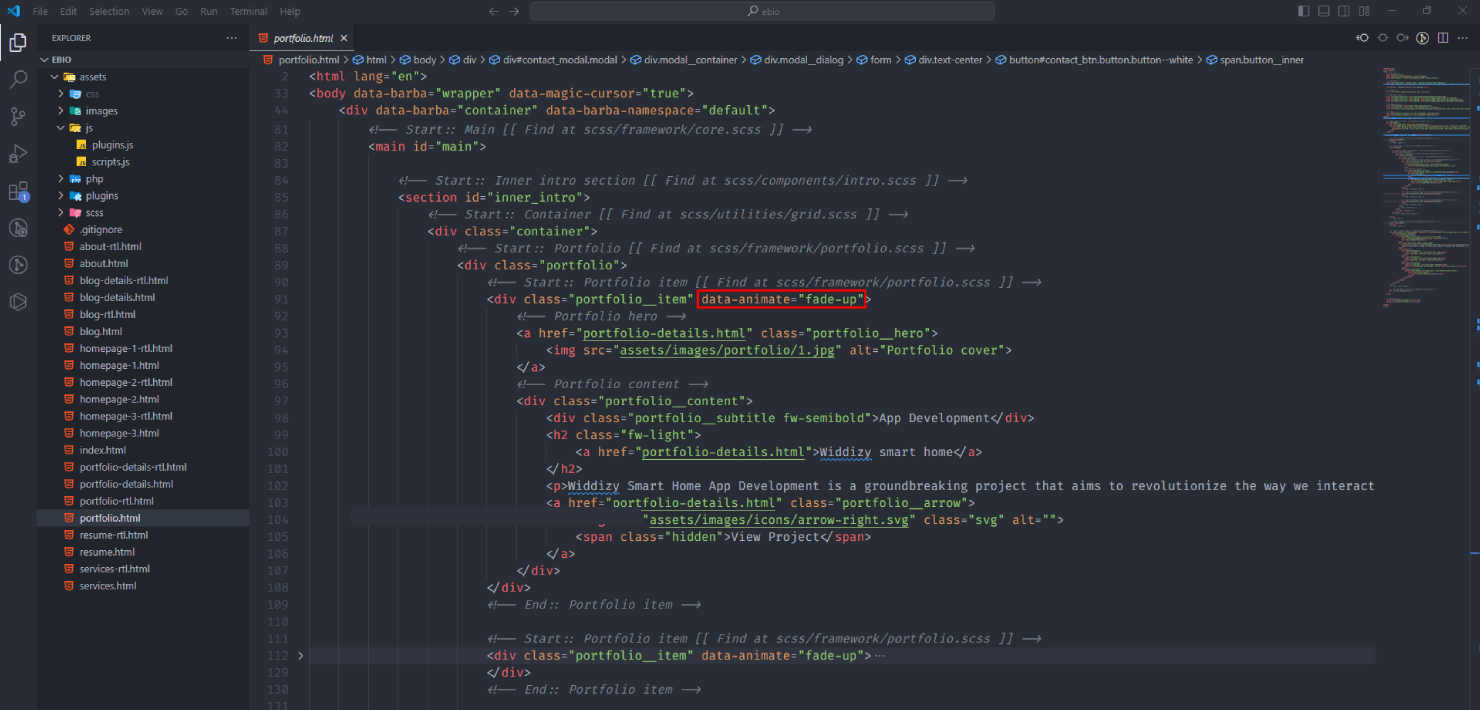
Task: Click the Explorer more actions ellipsis
Action: tap(232, 38)
